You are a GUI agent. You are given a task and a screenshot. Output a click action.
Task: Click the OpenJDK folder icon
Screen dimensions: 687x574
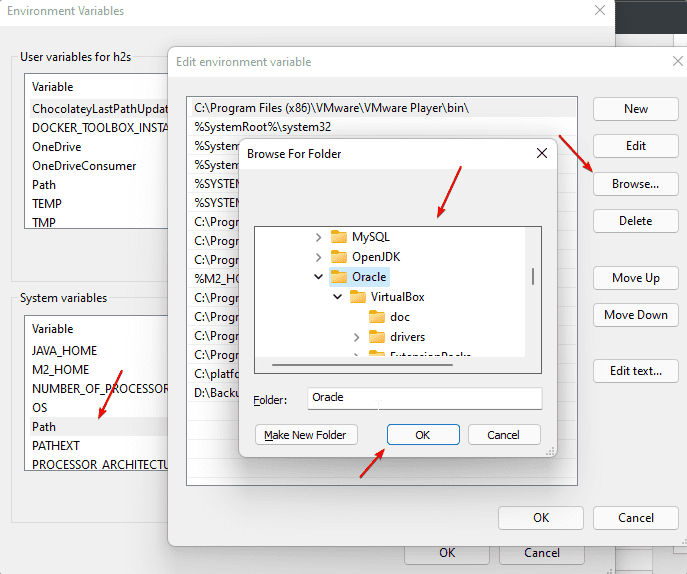(x=339, y=257)
